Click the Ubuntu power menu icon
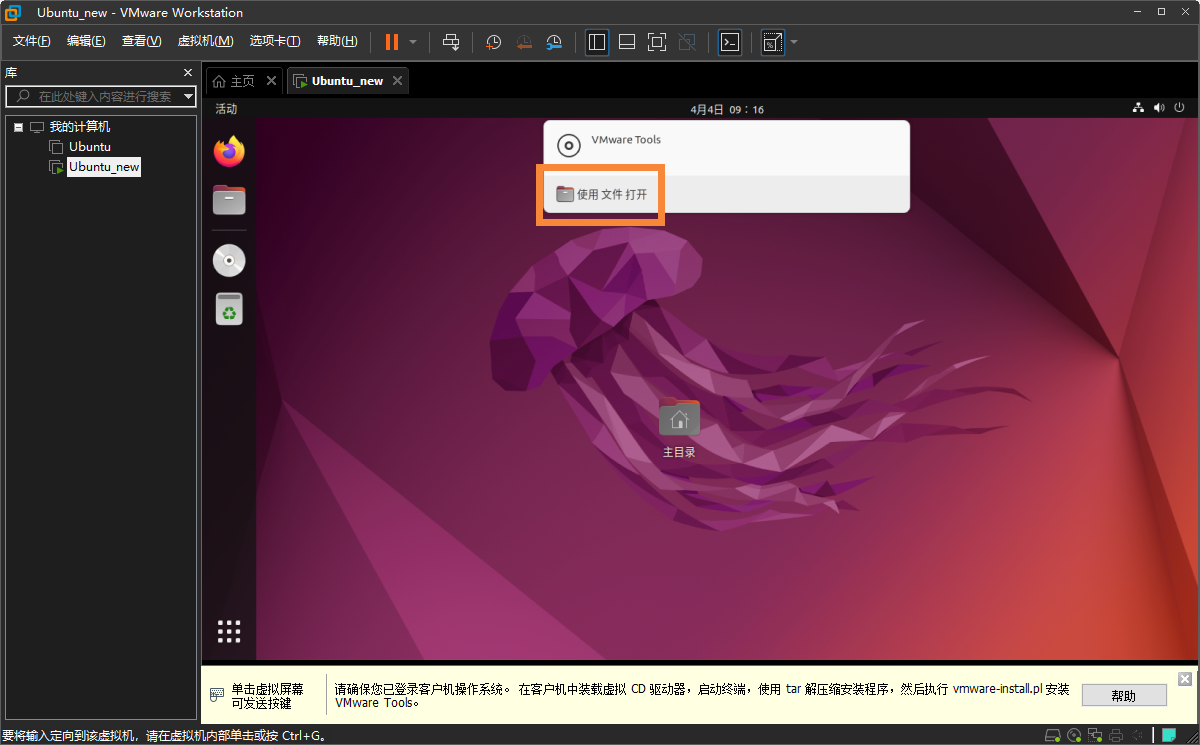Viewport: 1200px width, 745px height. coord(1179,108)
